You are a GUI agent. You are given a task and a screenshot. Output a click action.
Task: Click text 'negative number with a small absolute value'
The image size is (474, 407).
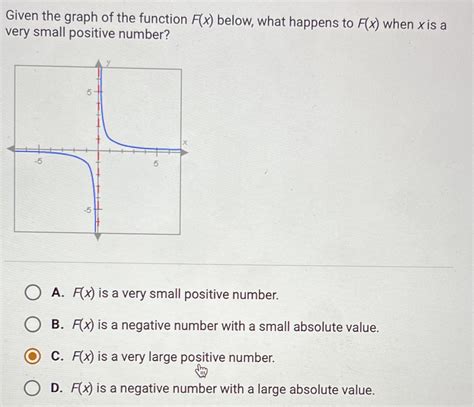[250, 326]
